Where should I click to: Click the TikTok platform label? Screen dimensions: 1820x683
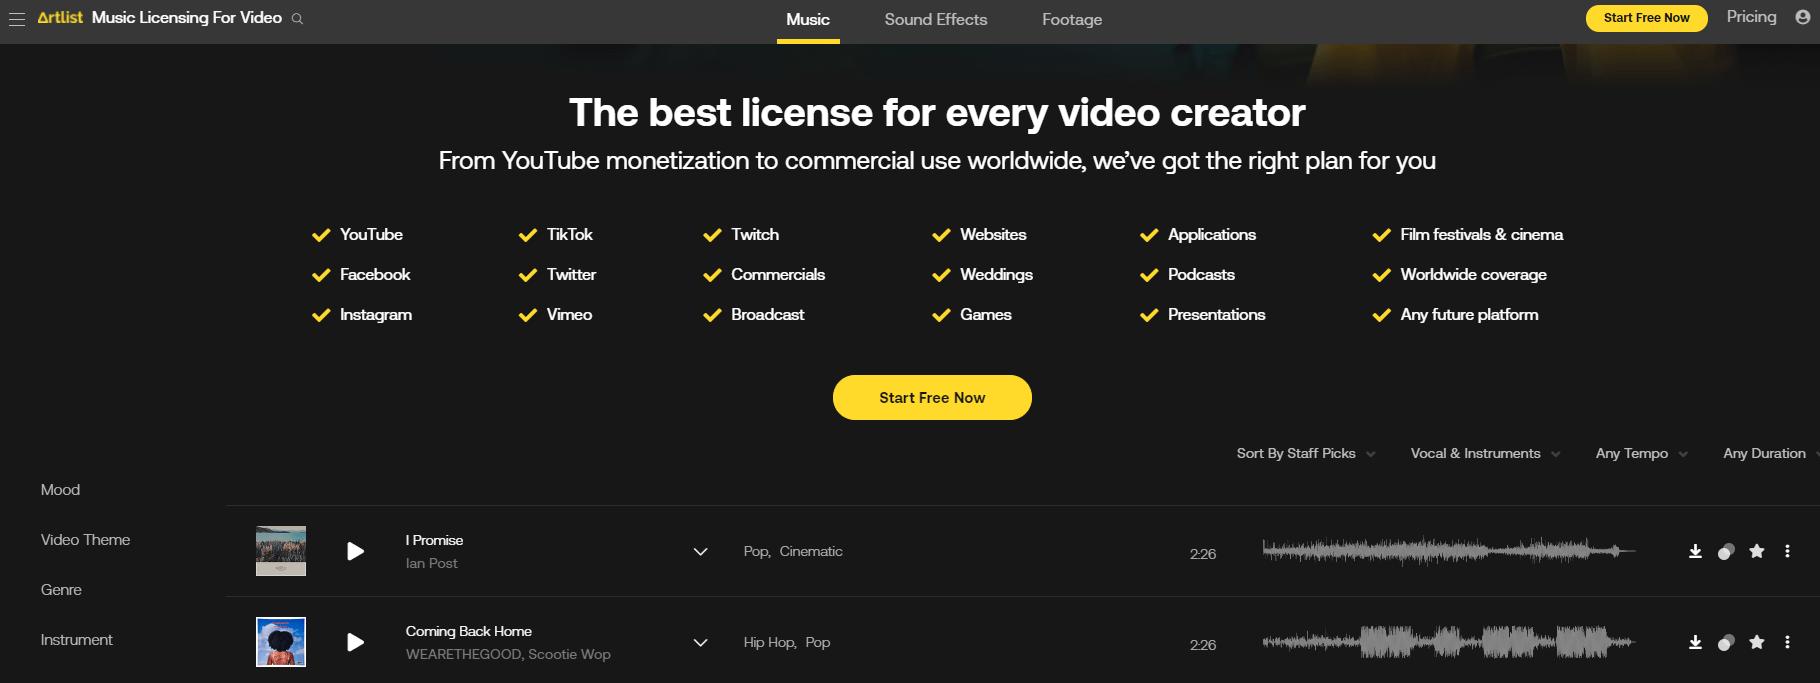click(569, 234)
